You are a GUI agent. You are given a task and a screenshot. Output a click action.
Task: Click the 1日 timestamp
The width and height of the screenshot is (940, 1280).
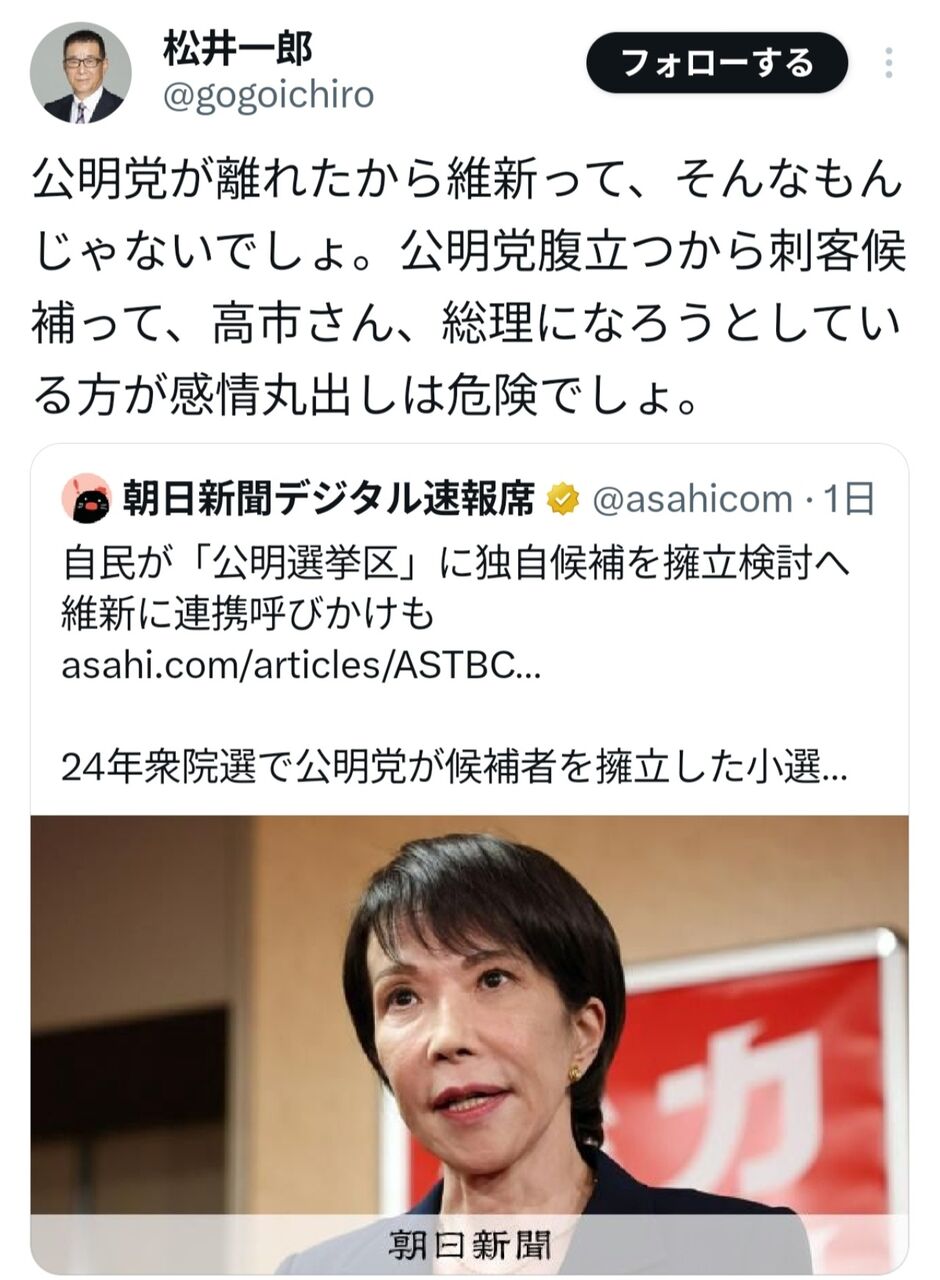[x=849, y=498]
